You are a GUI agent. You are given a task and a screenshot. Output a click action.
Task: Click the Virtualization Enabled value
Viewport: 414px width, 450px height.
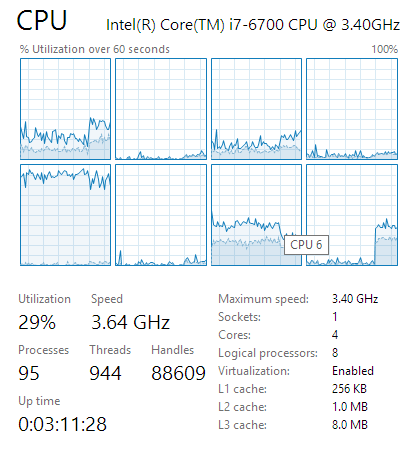(353, 371)
